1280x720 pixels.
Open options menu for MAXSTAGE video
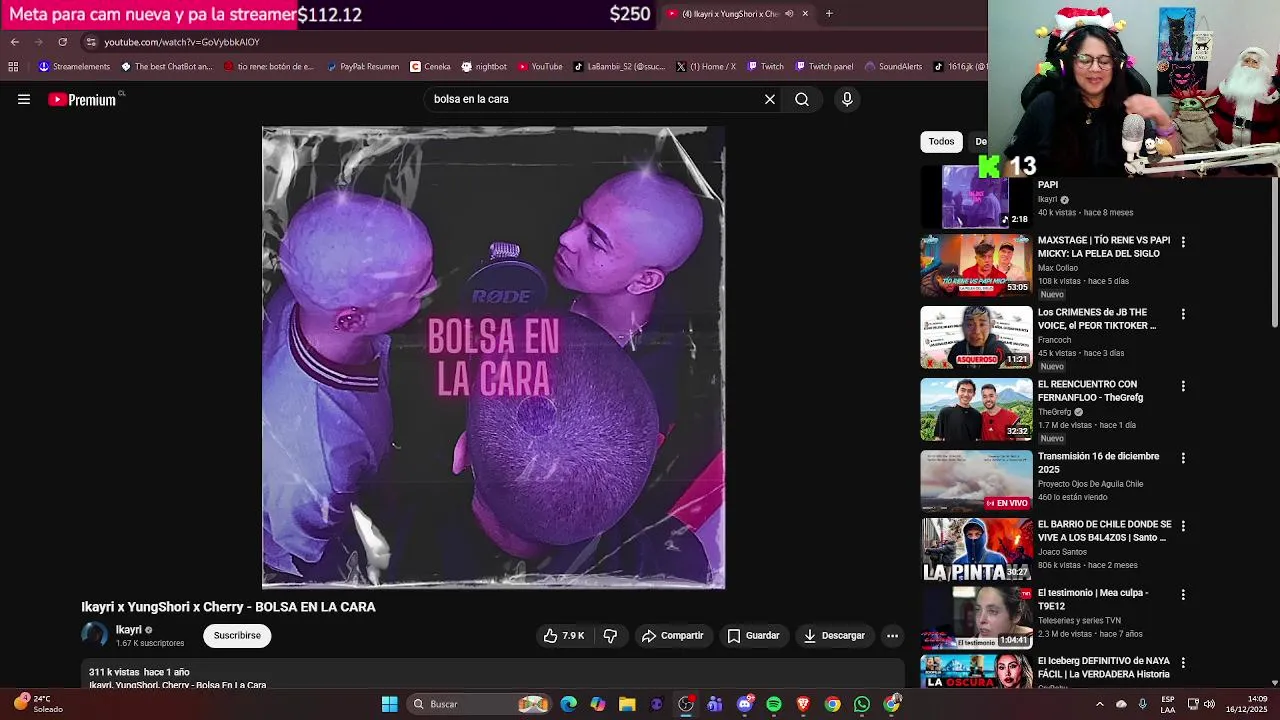pos(1183,242)
